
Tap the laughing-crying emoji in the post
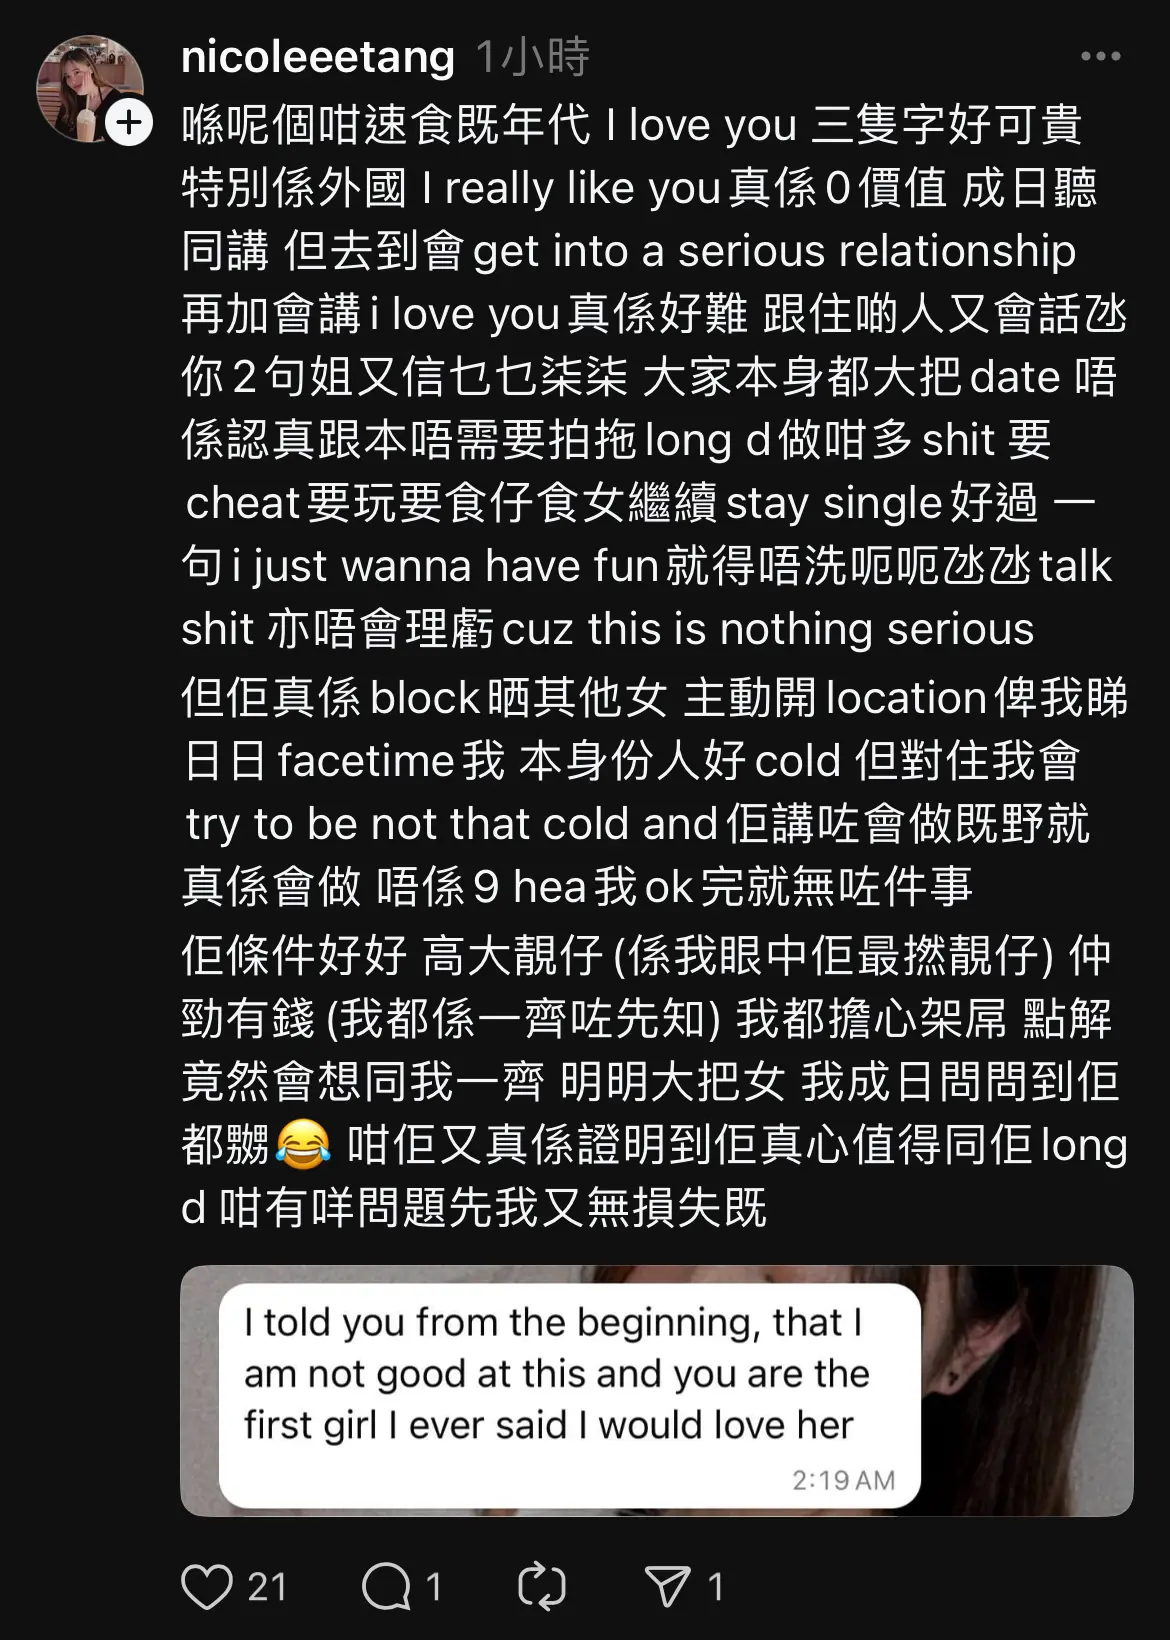click(x=302, y=1145)
